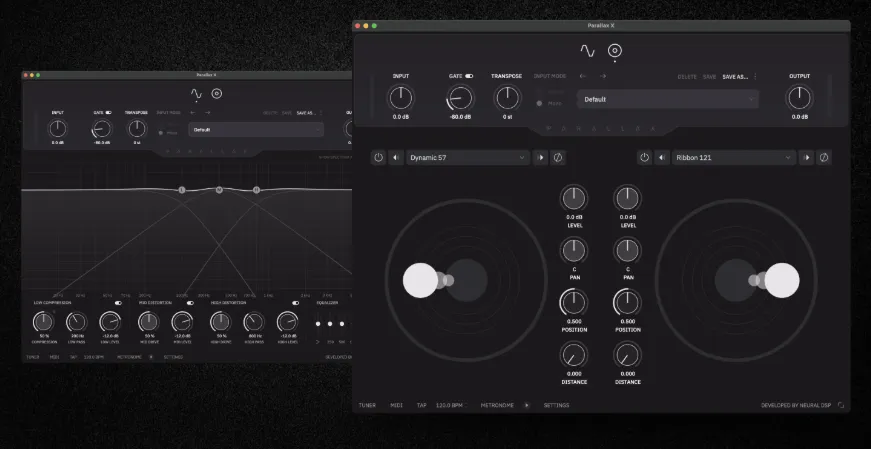Go to next preset in front window

point(603,76)
